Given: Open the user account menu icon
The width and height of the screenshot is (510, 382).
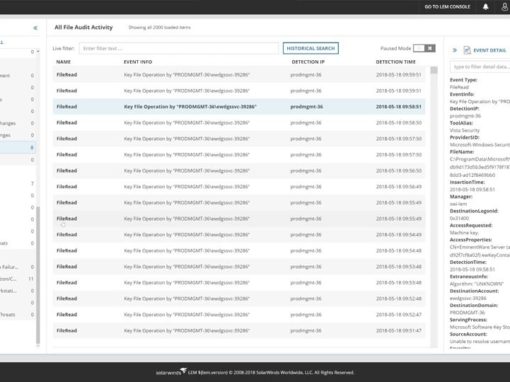Looking at the screenshot, I should pos(505,7).
